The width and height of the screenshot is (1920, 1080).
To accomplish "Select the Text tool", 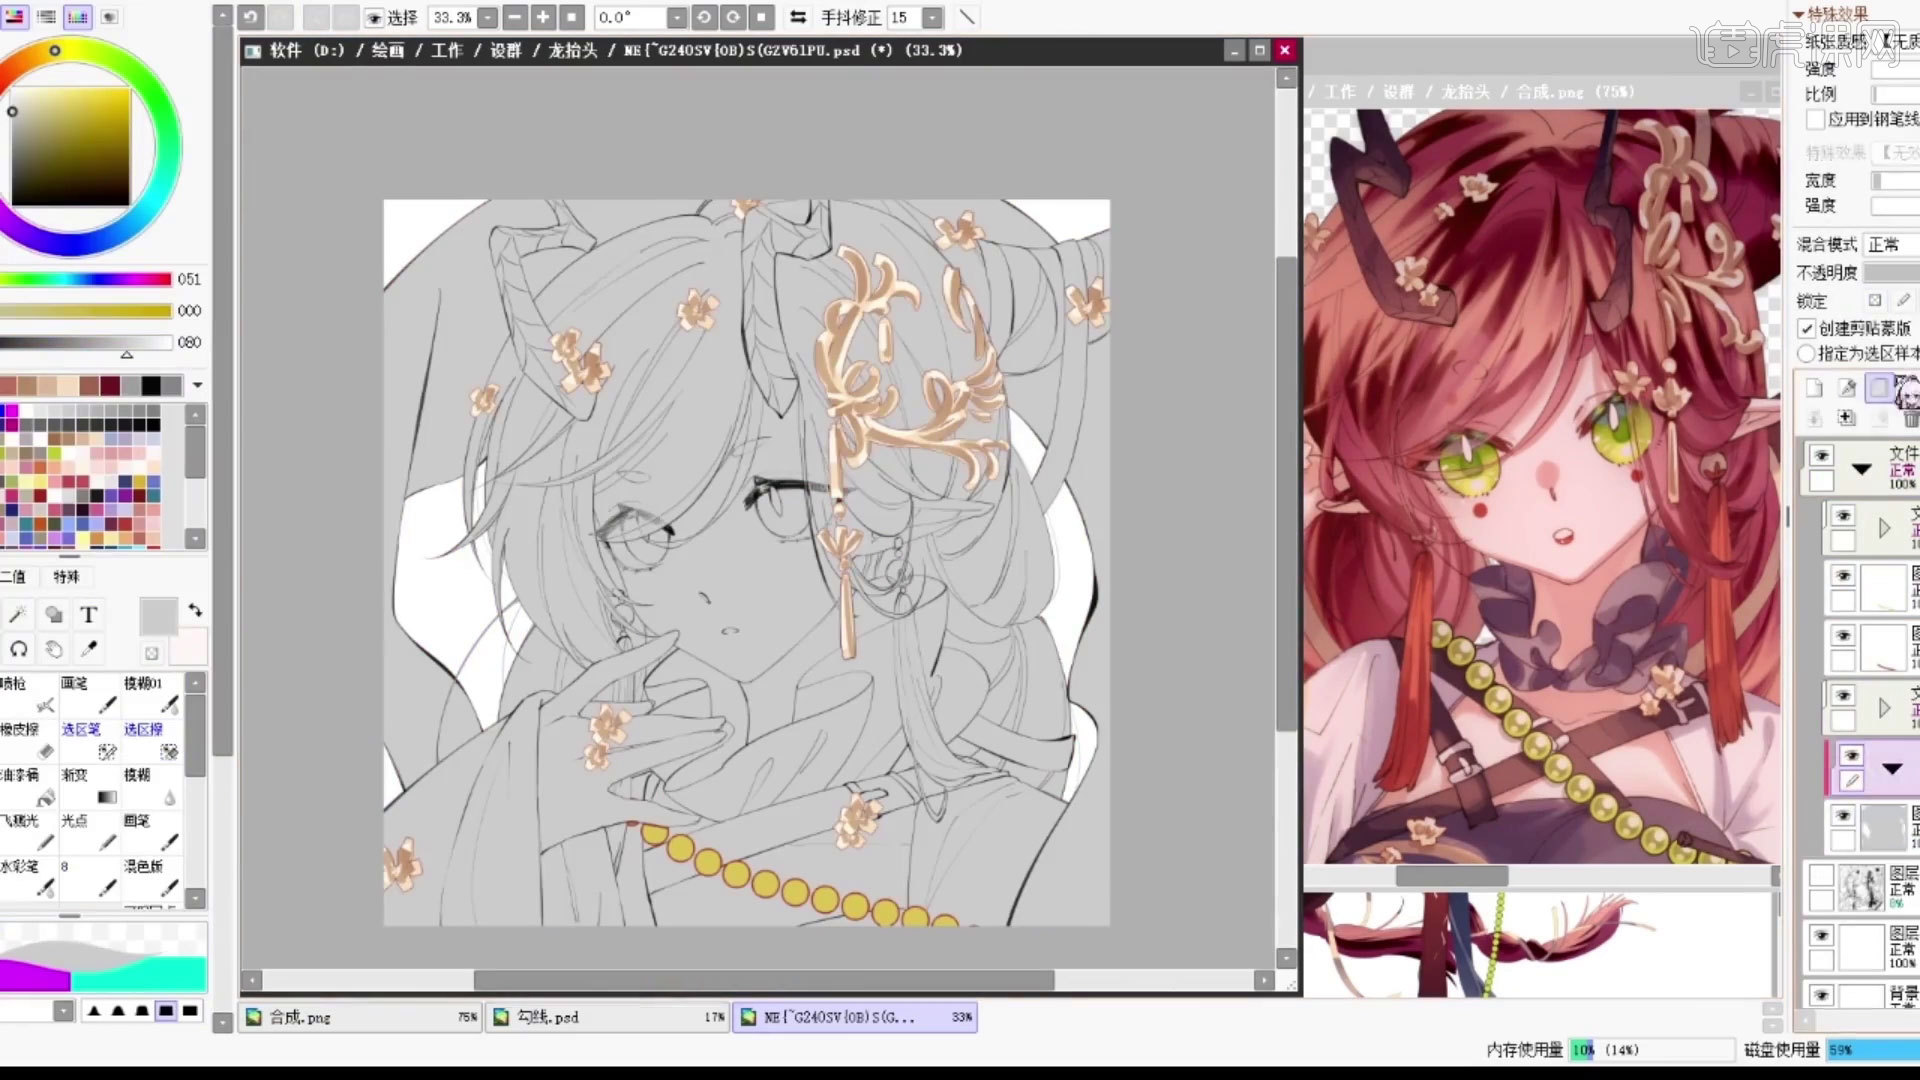I will tap(89, 614).
